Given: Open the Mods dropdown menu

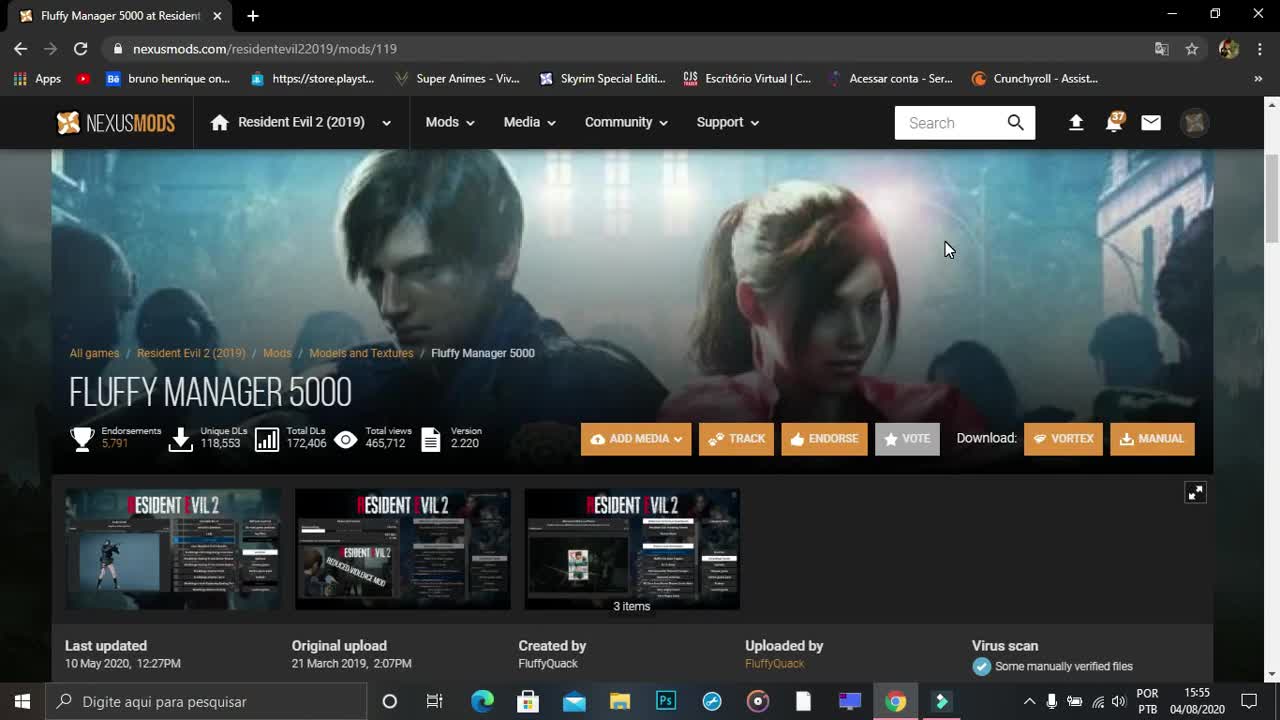Looking at the screenshot, I should click(449, 122).
